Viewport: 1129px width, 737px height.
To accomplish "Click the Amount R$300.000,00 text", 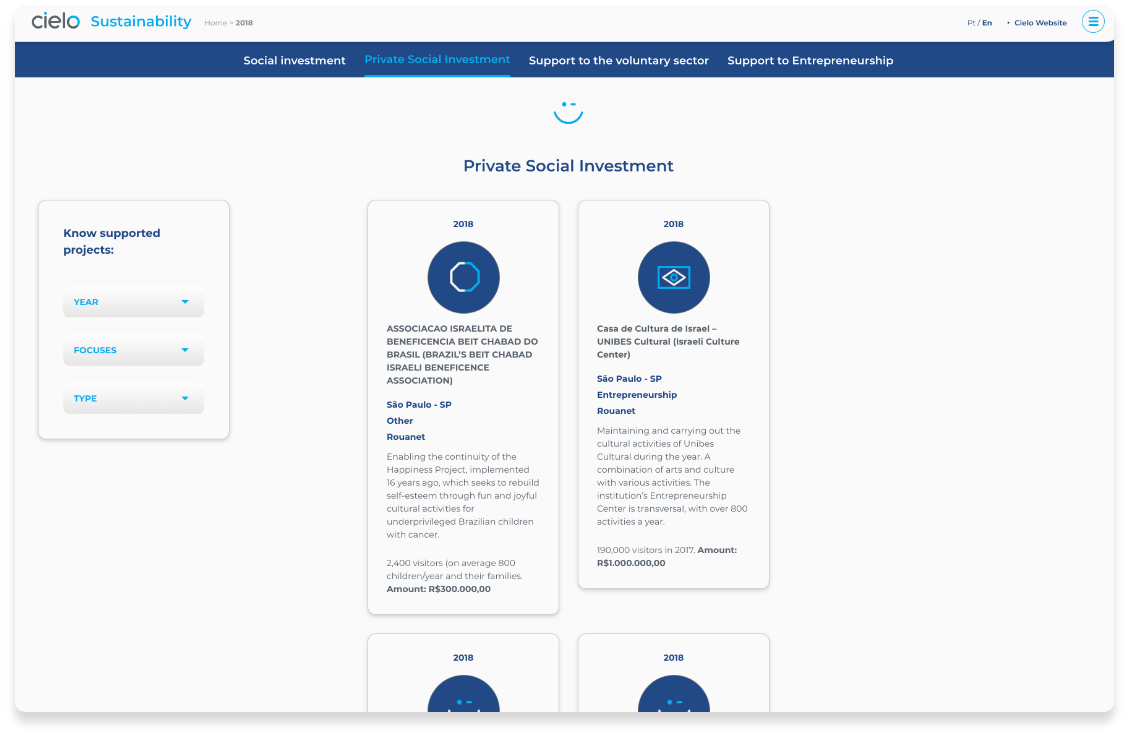I will coord(438,589).
